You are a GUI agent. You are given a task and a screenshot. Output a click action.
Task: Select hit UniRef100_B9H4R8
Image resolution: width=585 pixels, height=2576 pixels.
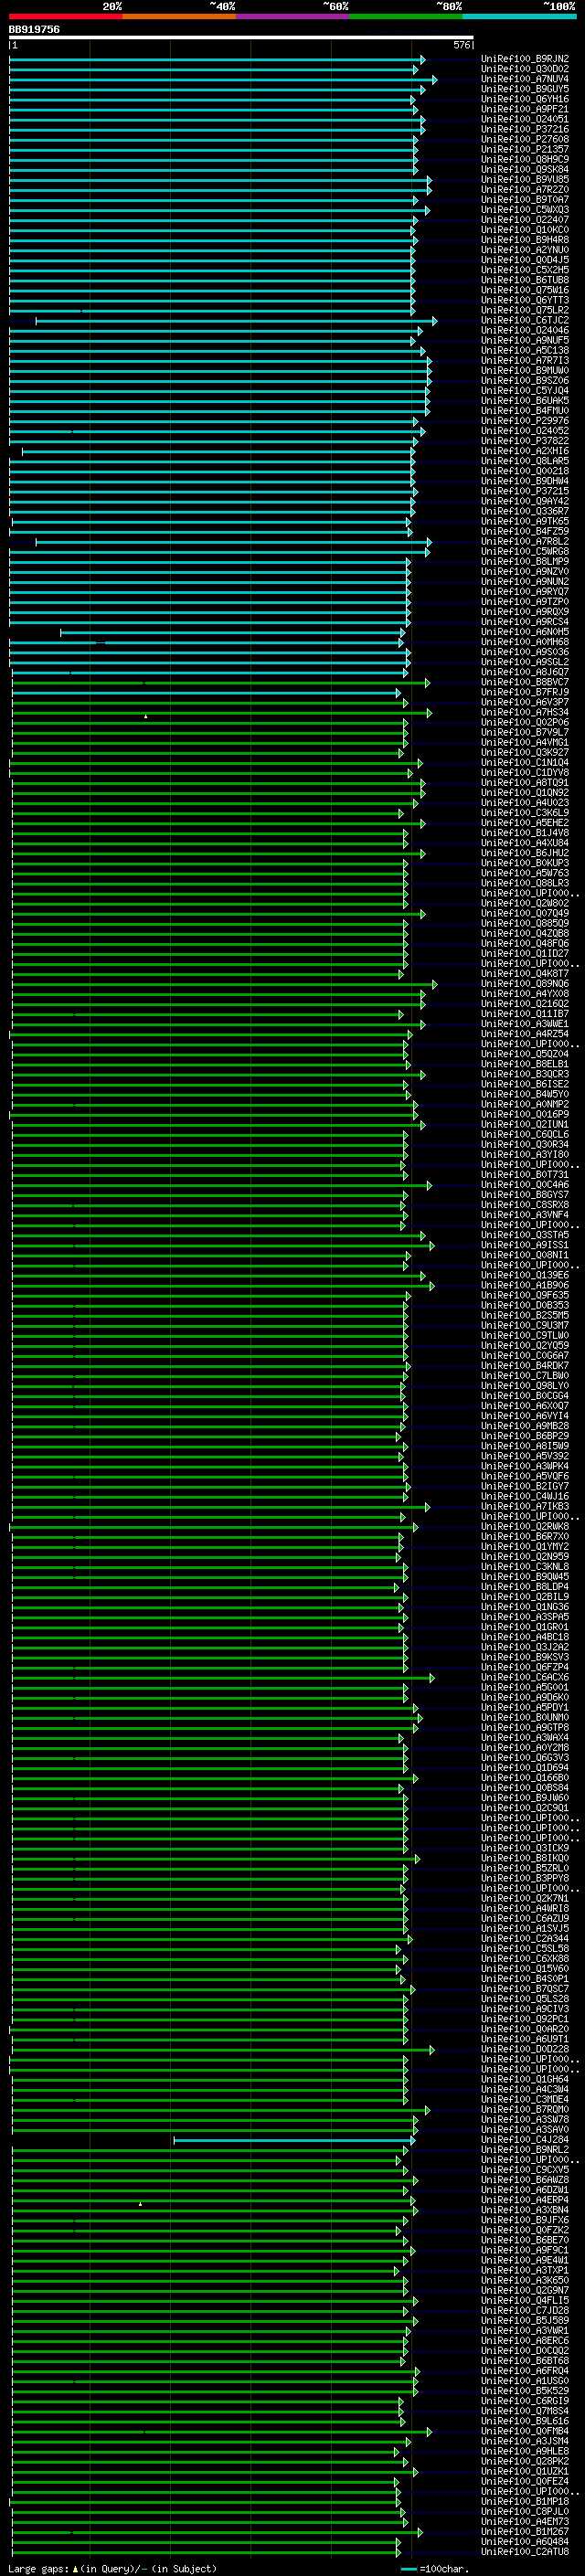[x=525, y=240]
